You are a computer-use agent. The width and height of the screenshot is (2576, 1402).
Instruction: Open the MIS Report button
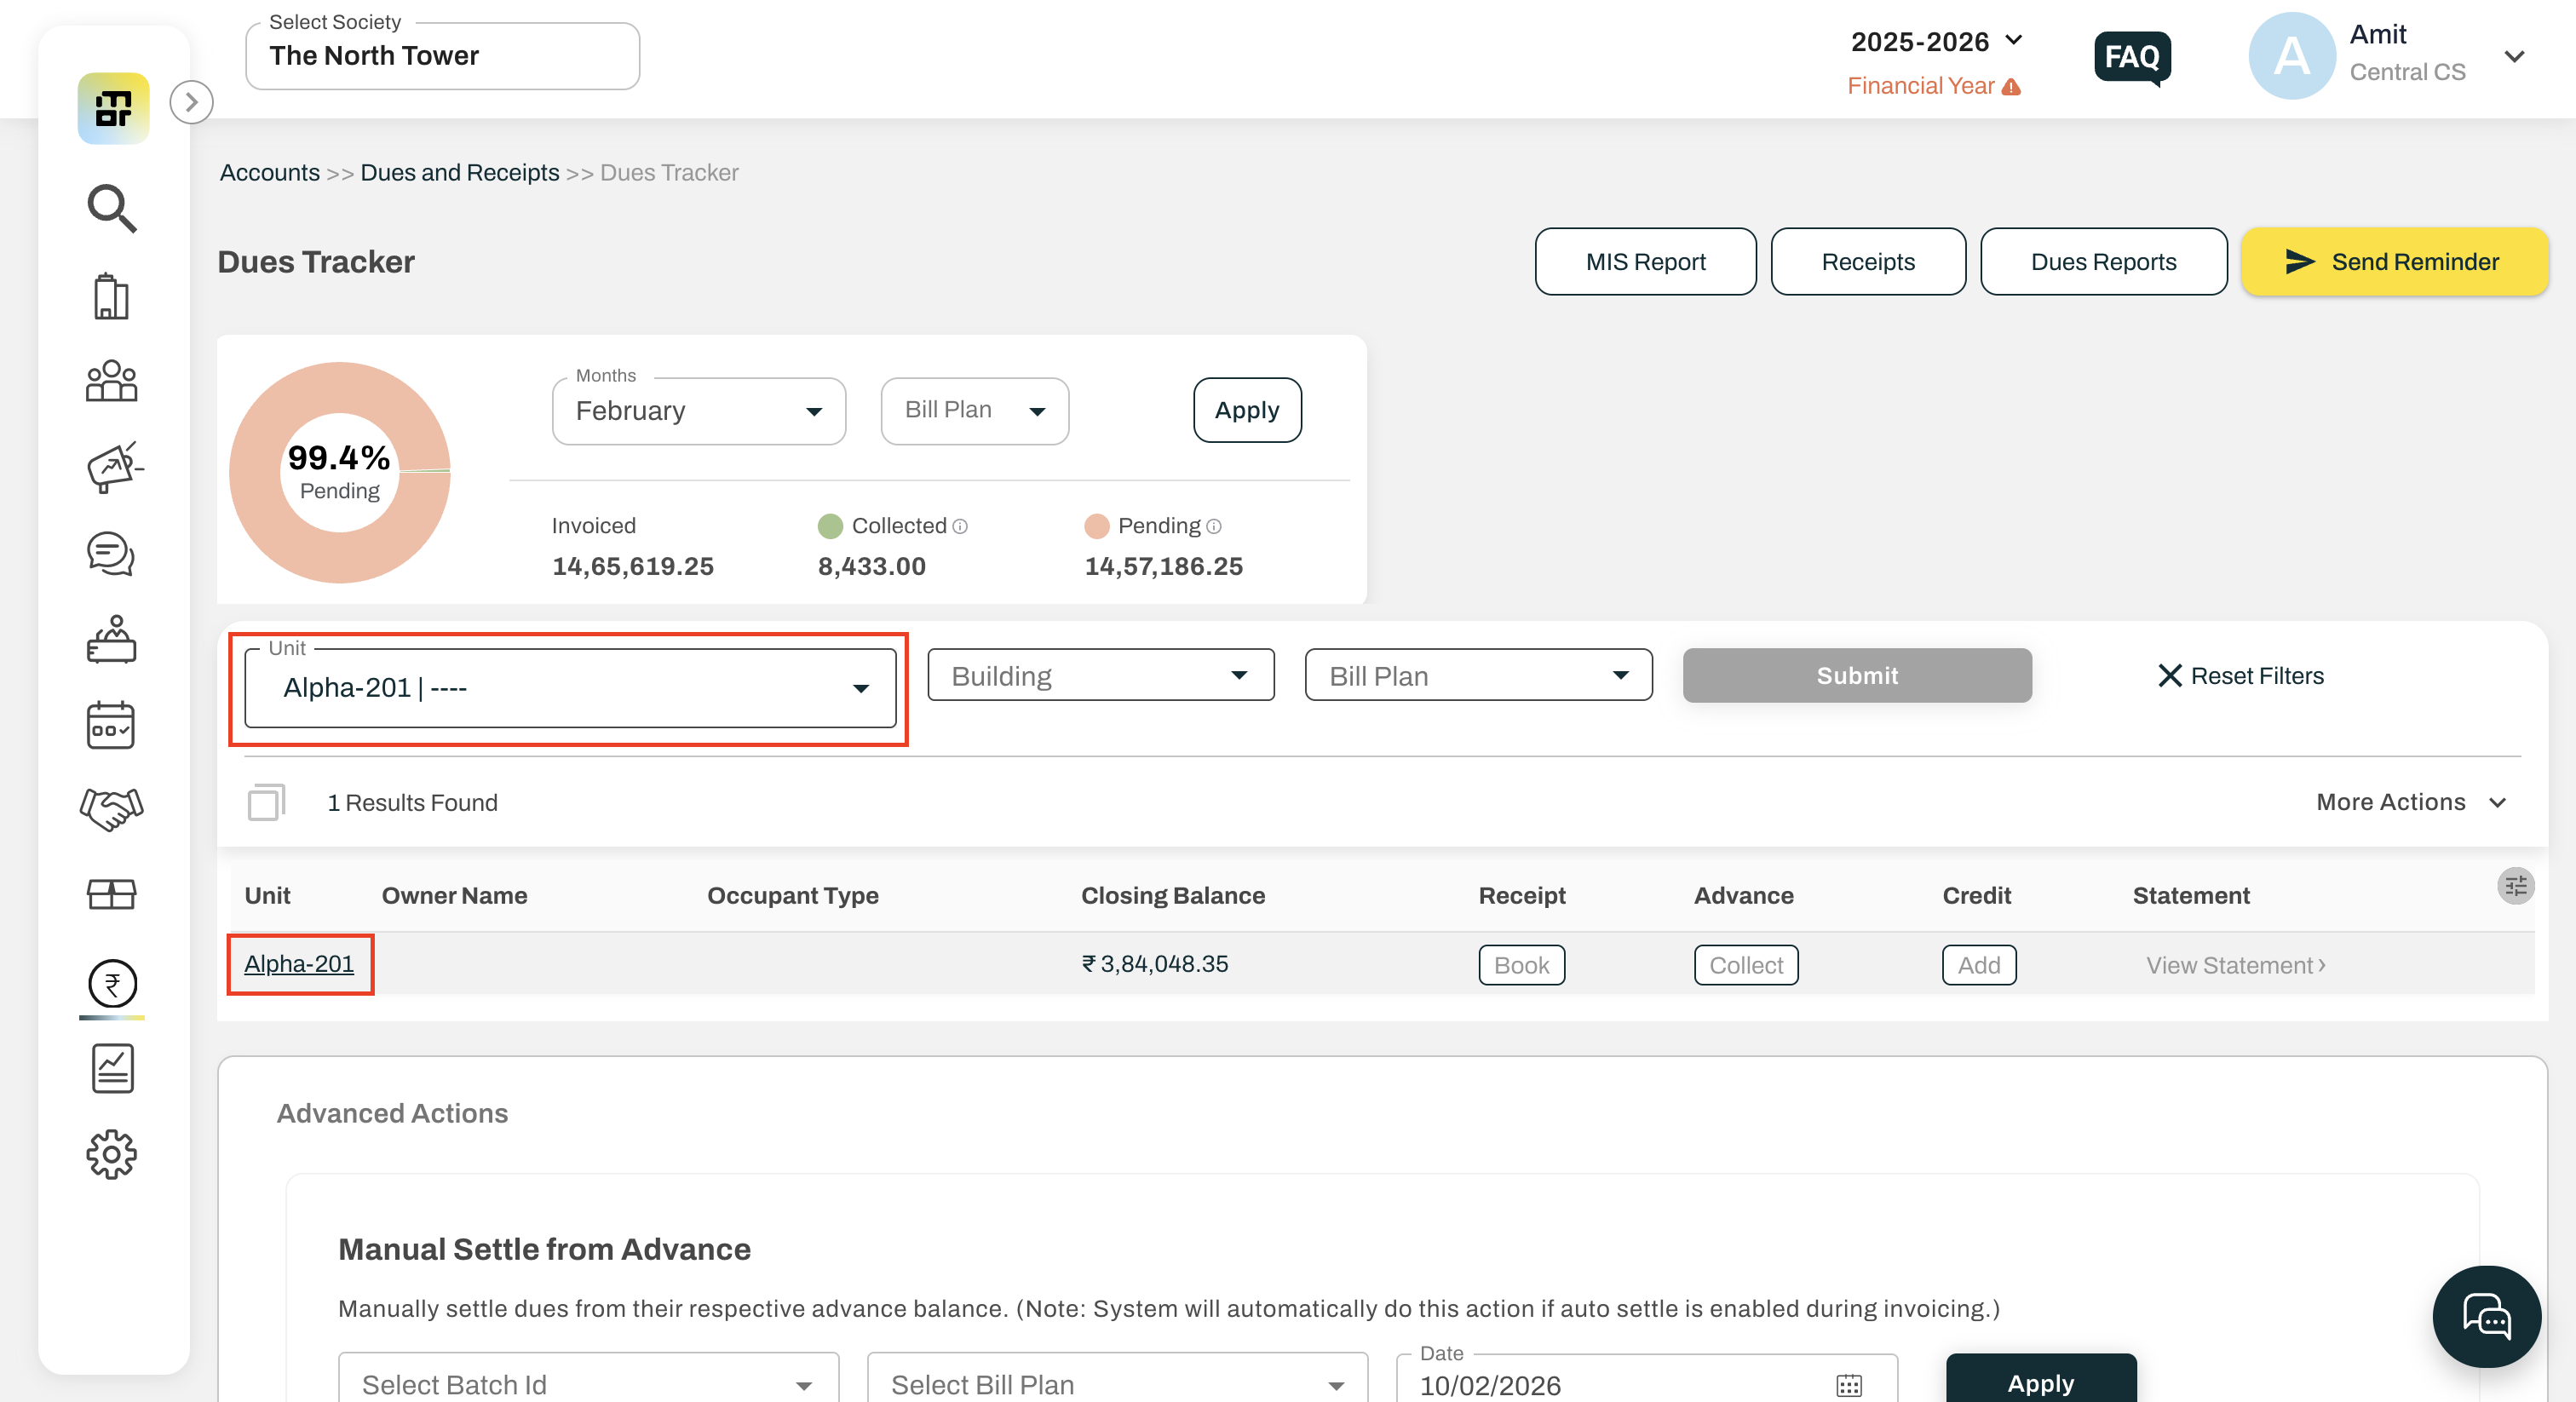point(1645,262)
